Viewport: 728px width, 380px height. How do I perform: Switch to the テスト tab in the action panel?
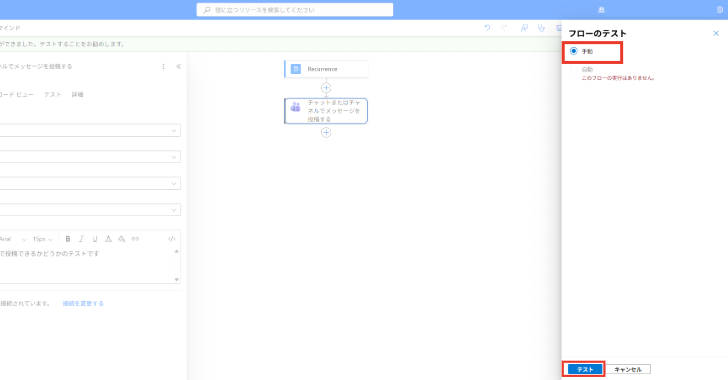coord(52,94)
